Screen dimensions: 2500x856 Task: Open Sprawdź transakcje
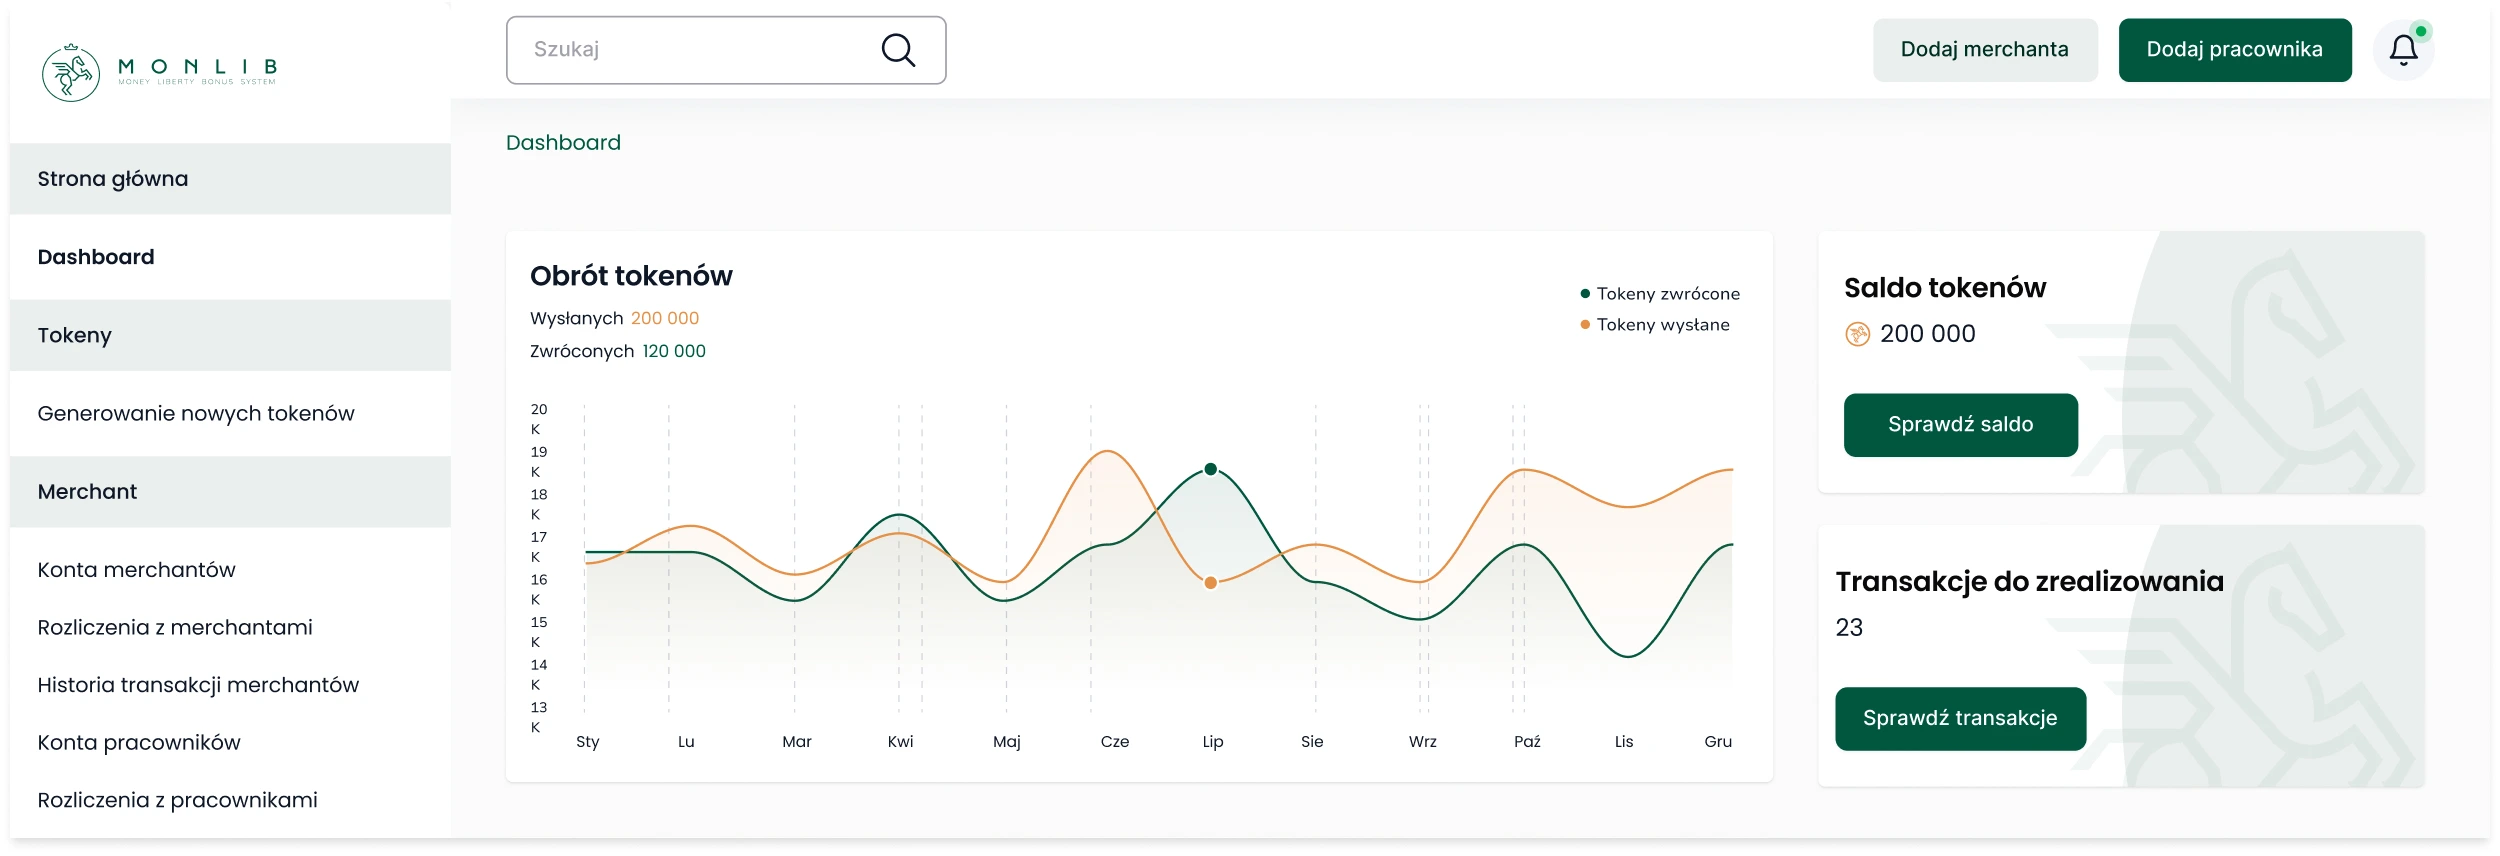click(x=1960, y=719)
